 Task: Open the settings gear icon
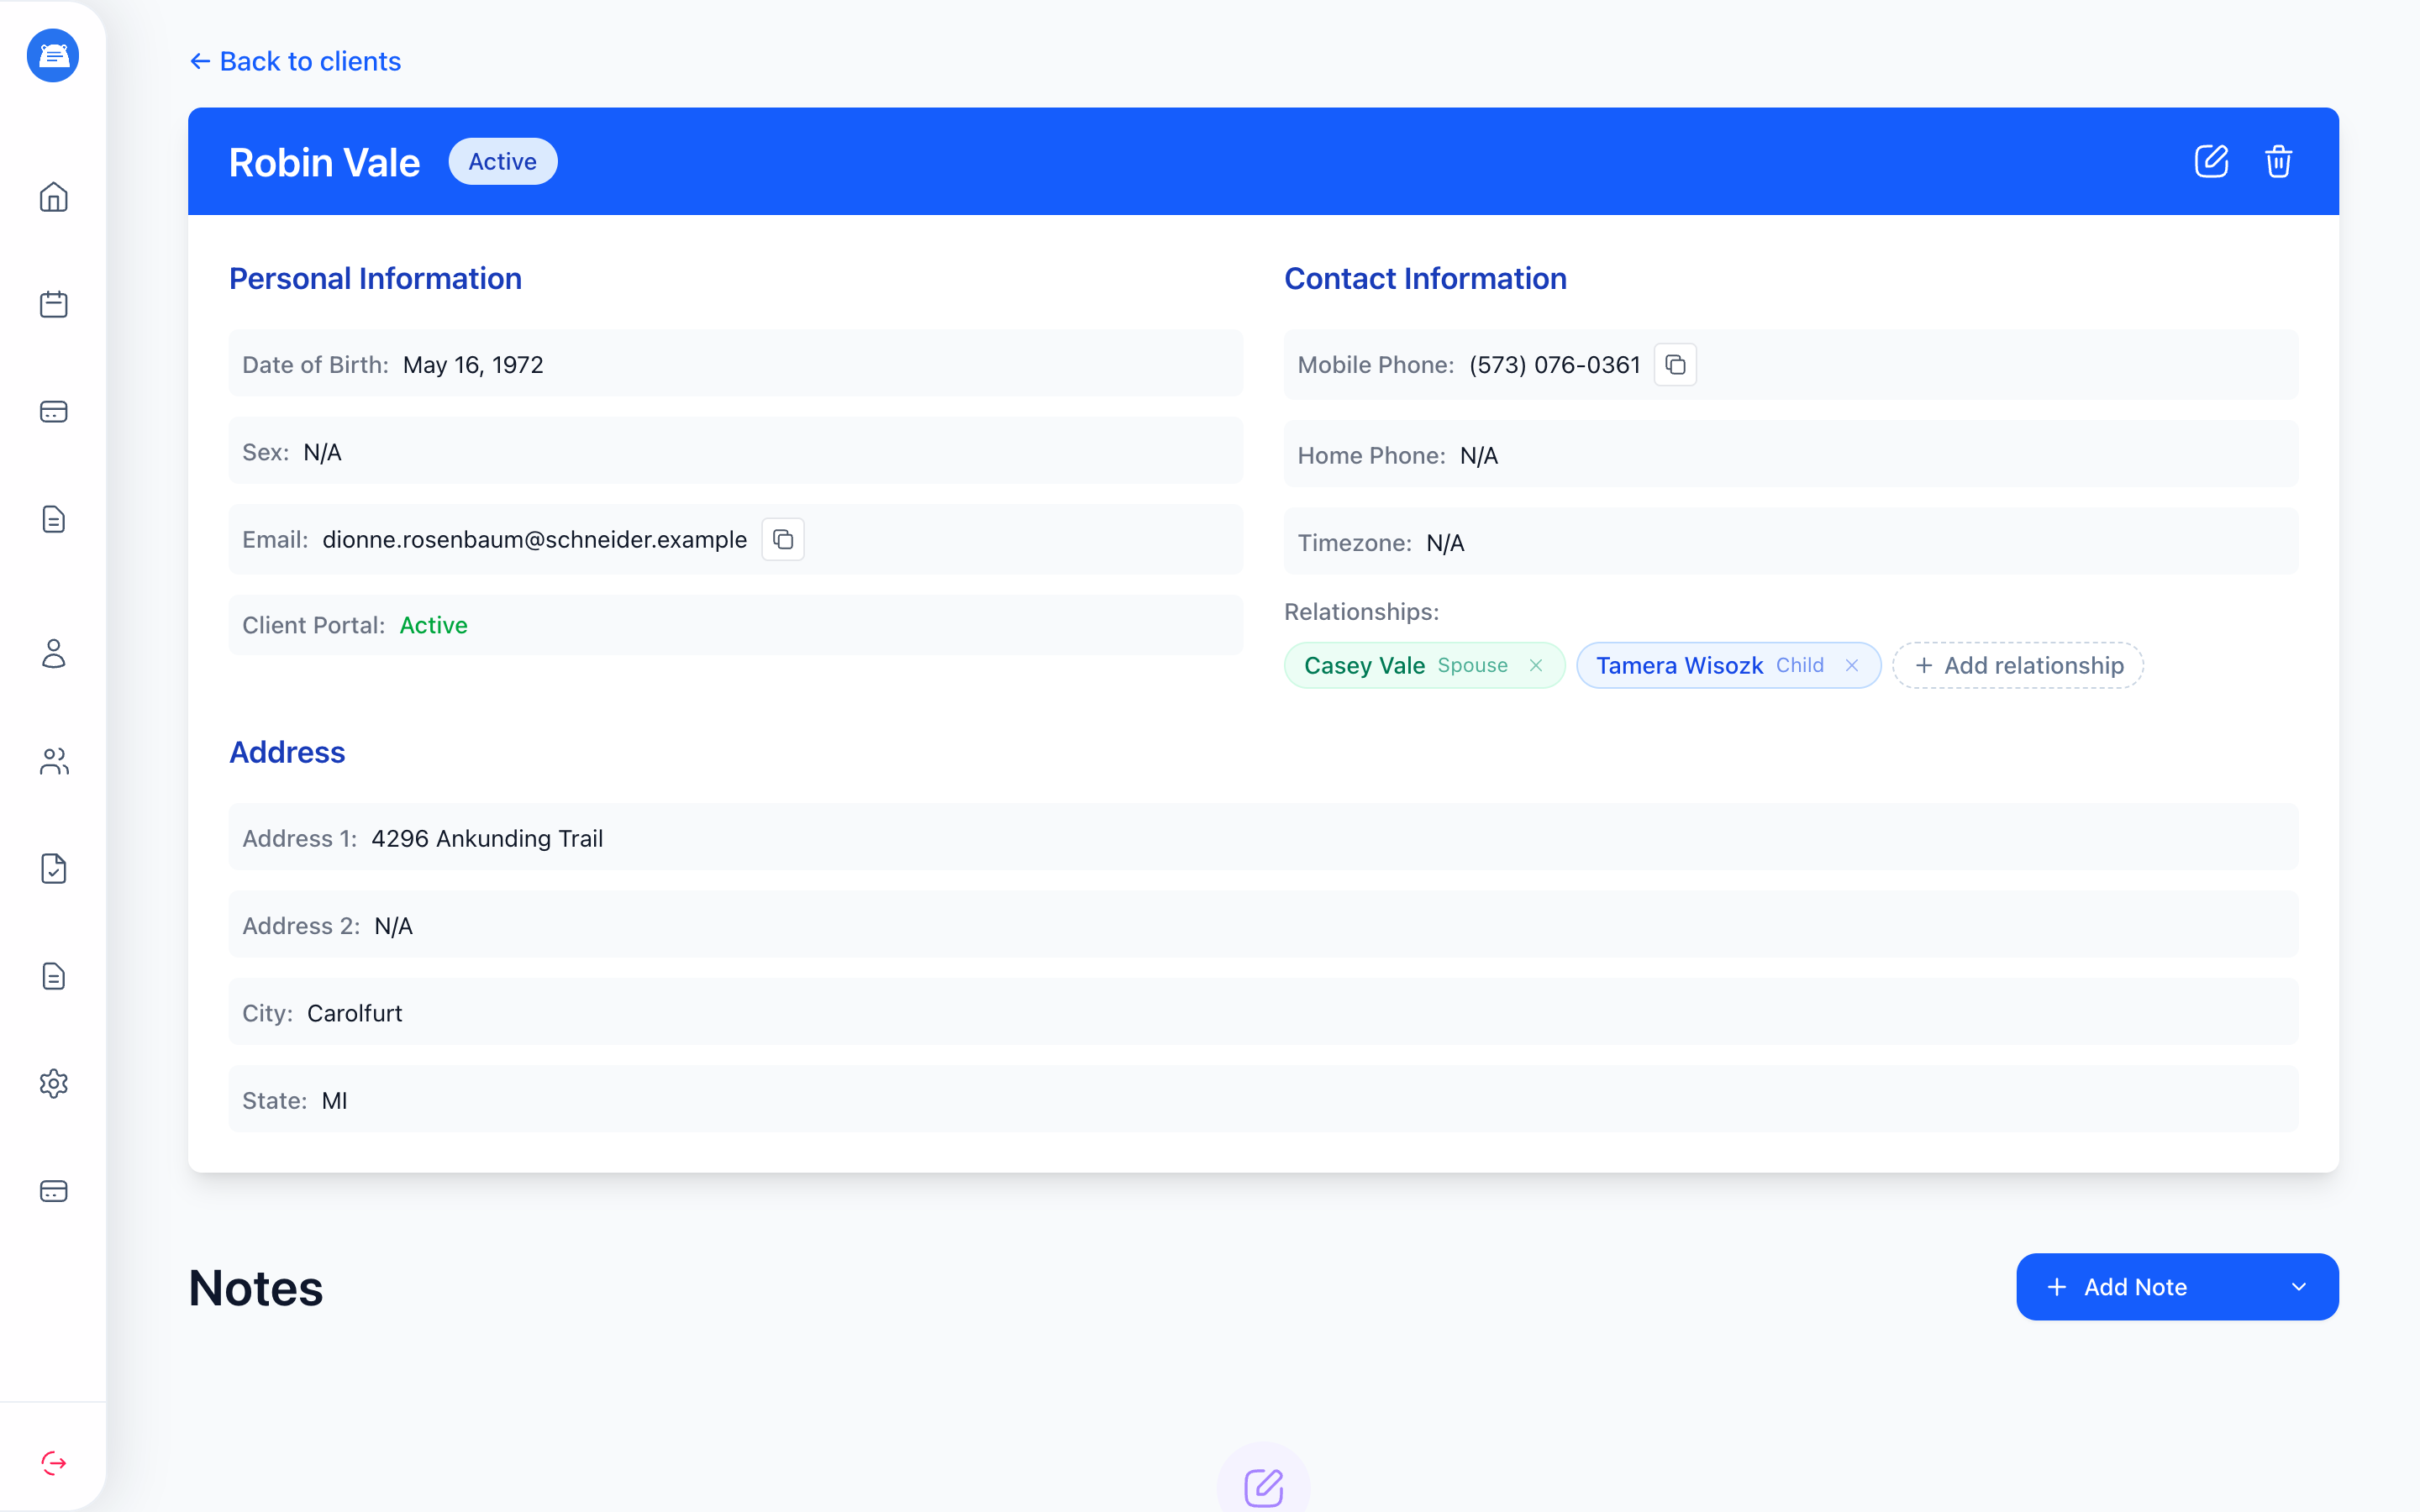pos(53,1084)
